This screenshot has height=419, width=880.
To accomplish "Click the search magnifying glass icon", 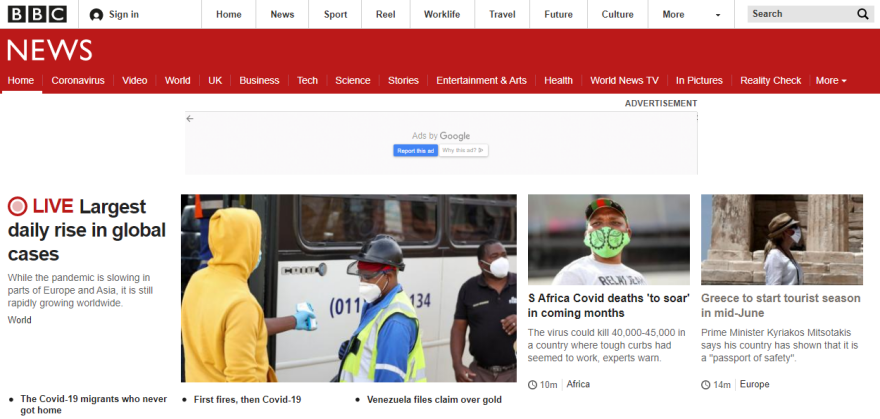I will pyautogui.click(x=863, y=14).
